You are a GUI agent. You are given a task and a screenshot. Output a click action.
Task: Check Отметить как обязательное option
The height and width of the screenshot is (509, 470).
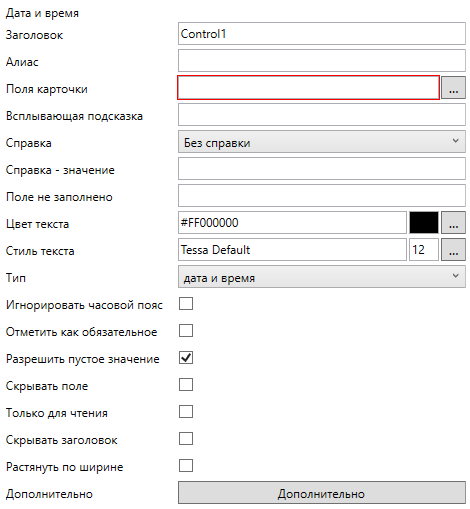[x=186, y=331]
